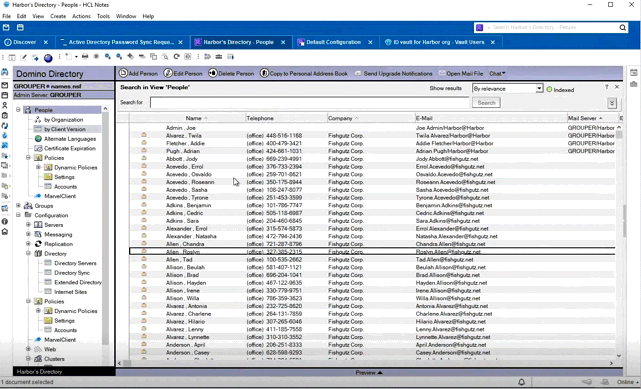641x389 pixels.
Task: Open Calendar icon in left sidebar
Action: [5, 95]
